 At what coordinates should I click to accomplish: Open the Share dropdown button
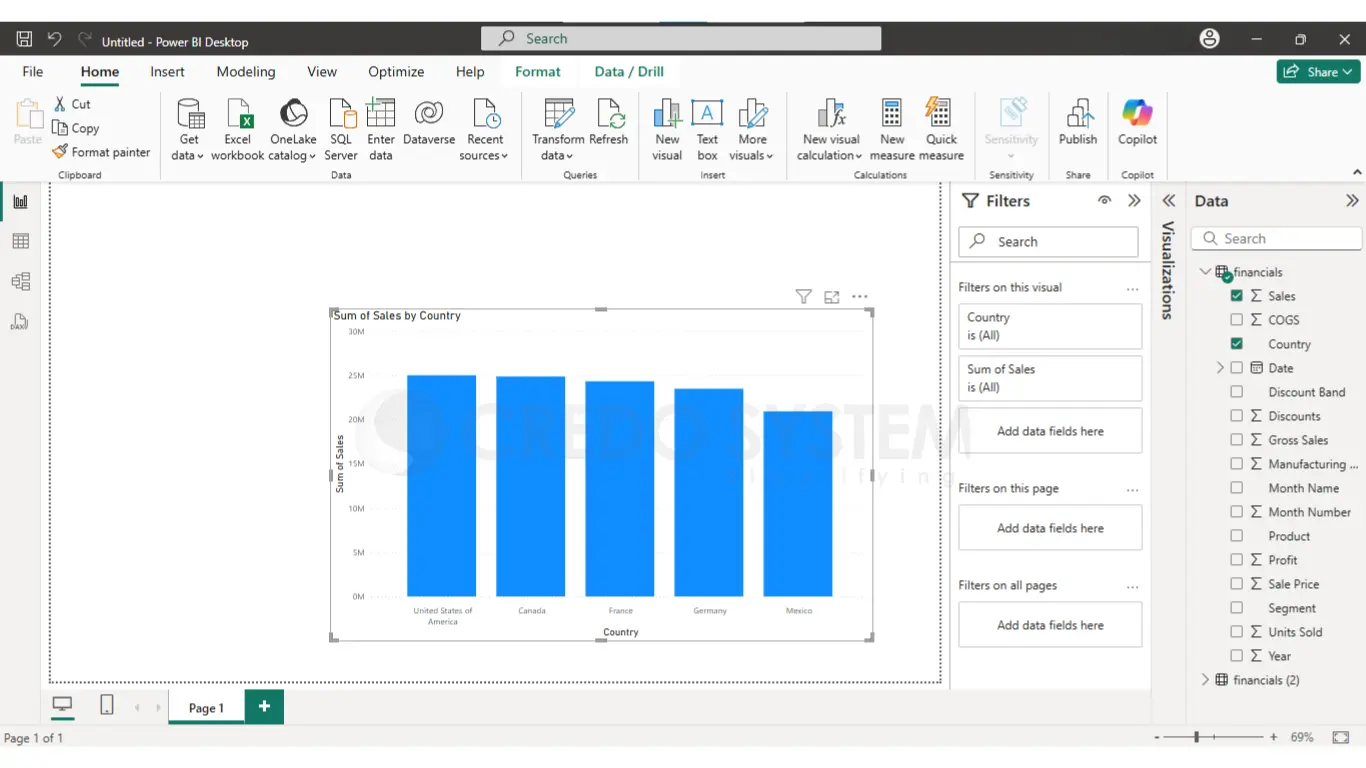pyautogui.click(x=1318, y=72)
